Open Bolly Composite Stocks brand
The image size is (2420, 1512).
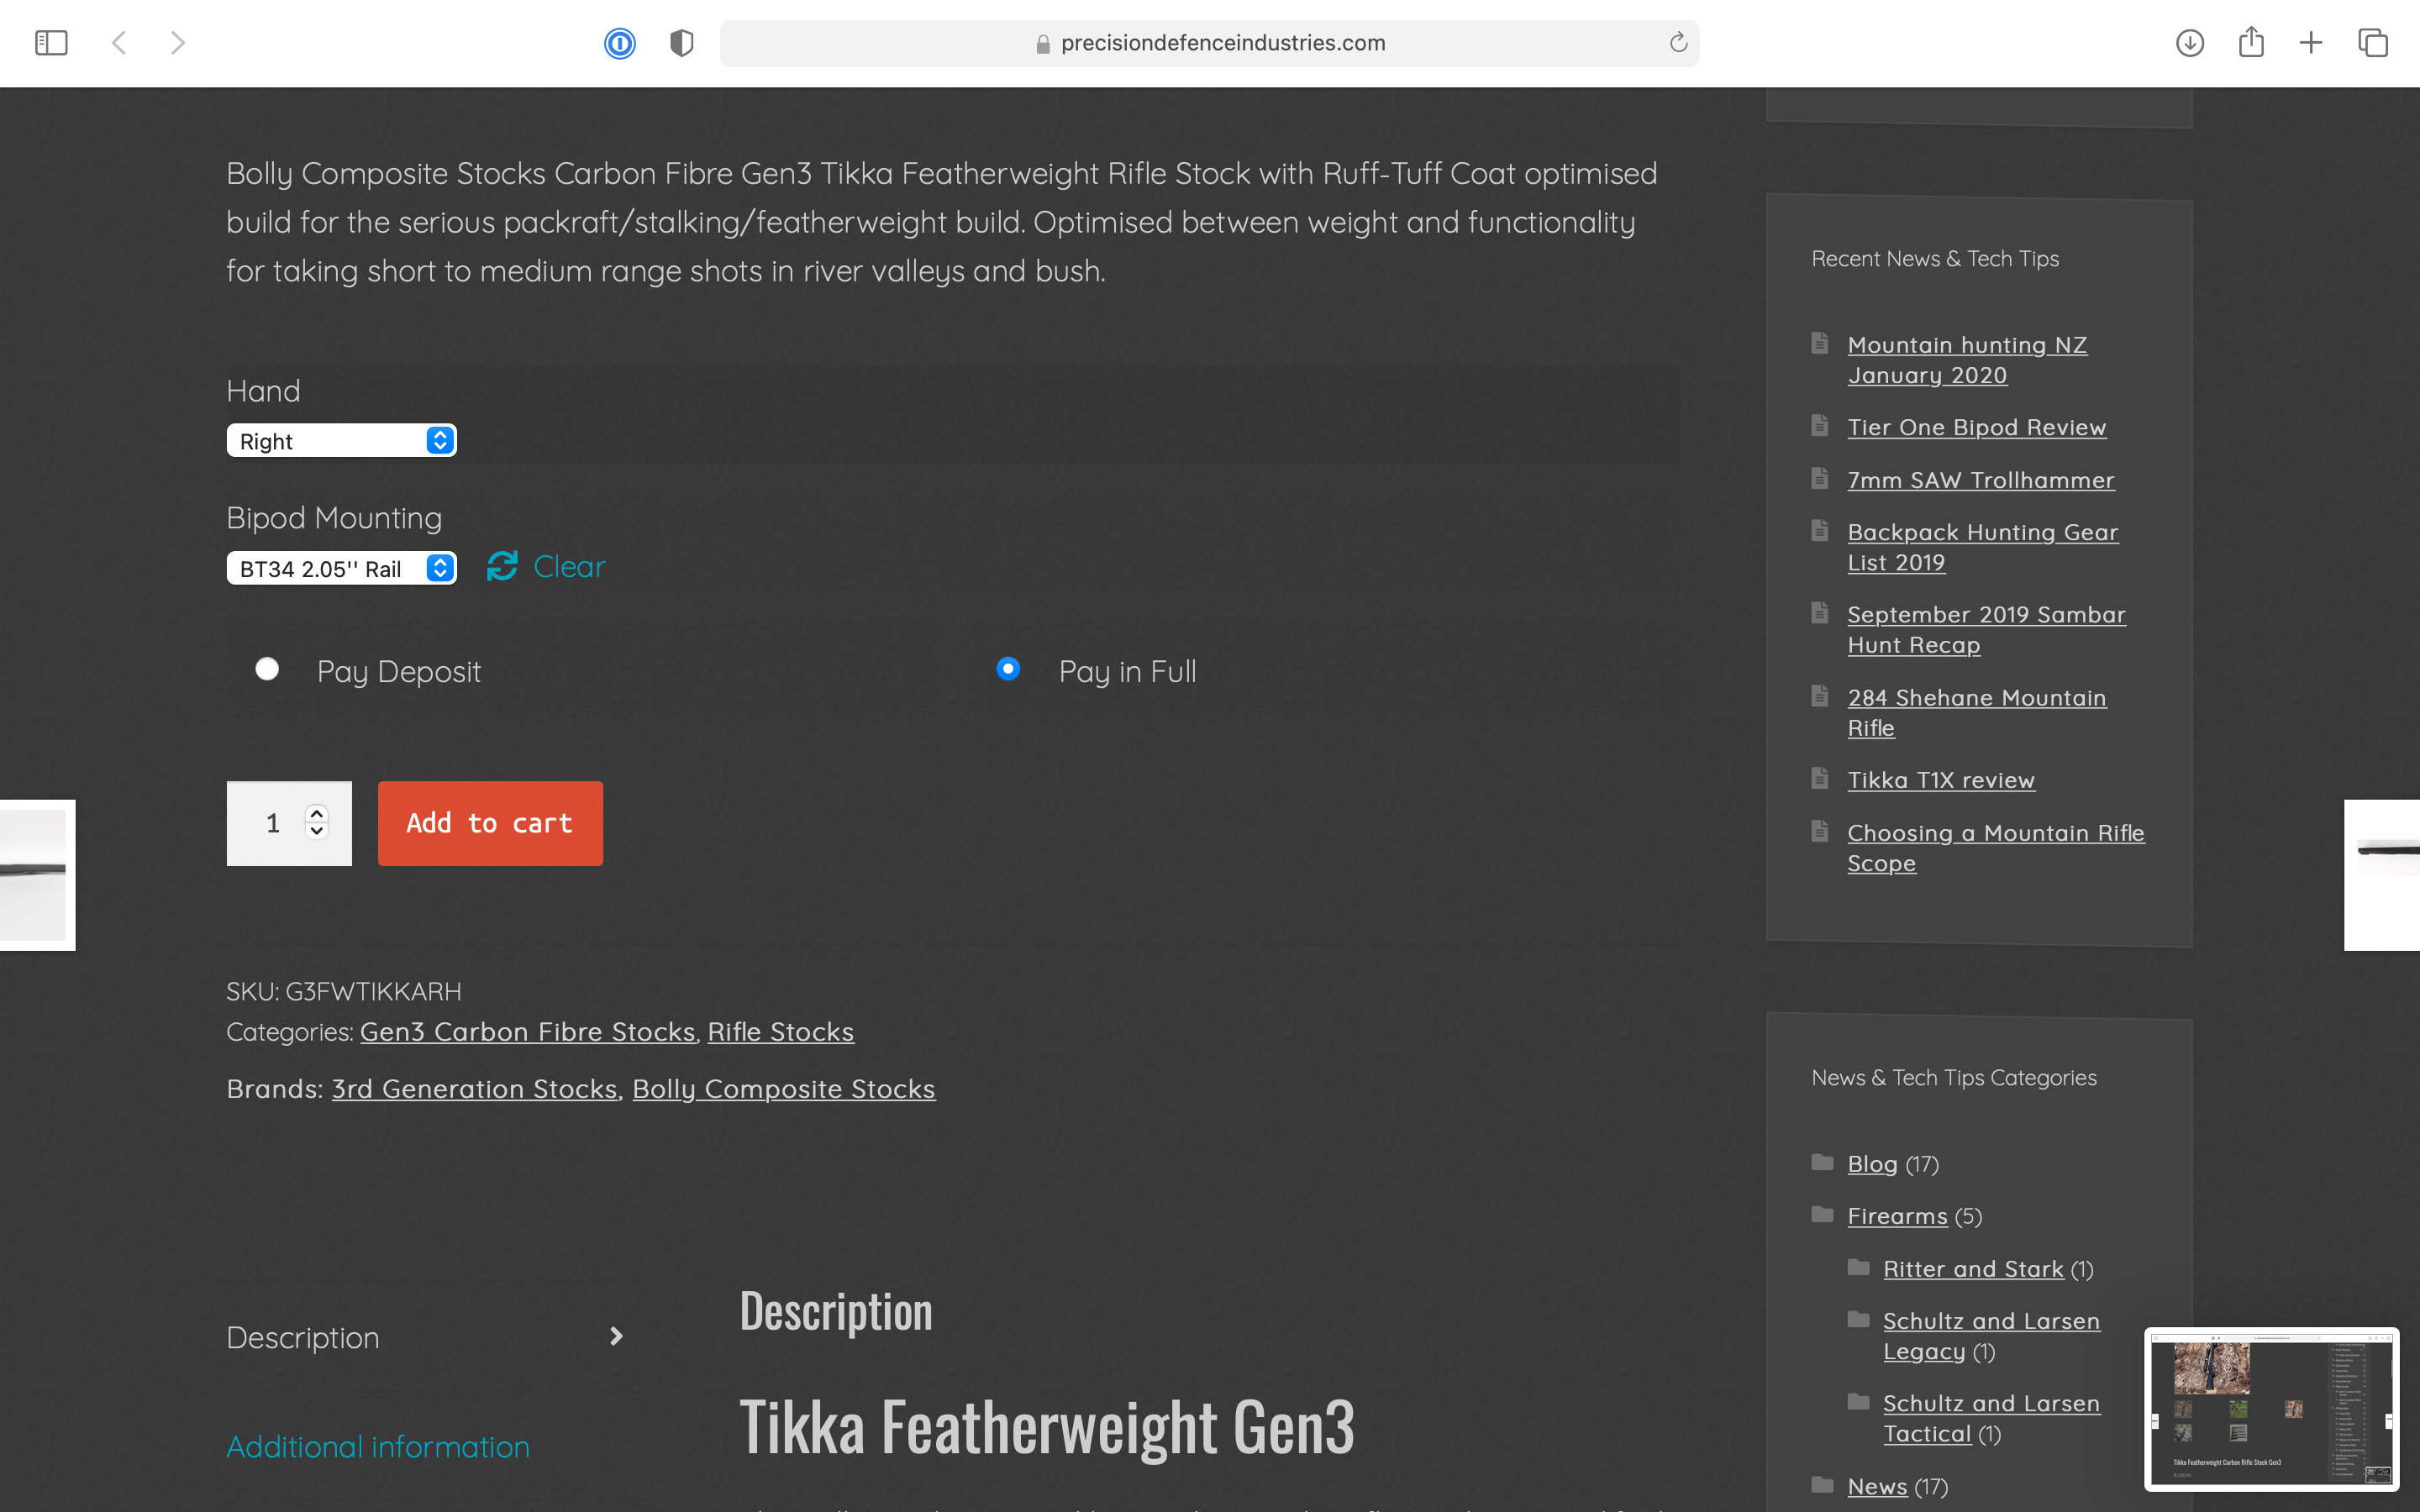pyautogui.click(x=784, y=1088)
